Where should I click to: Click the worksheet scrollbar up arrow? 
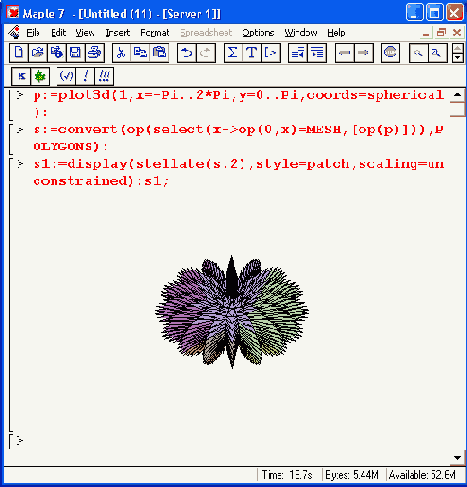(x=457, y=95)
